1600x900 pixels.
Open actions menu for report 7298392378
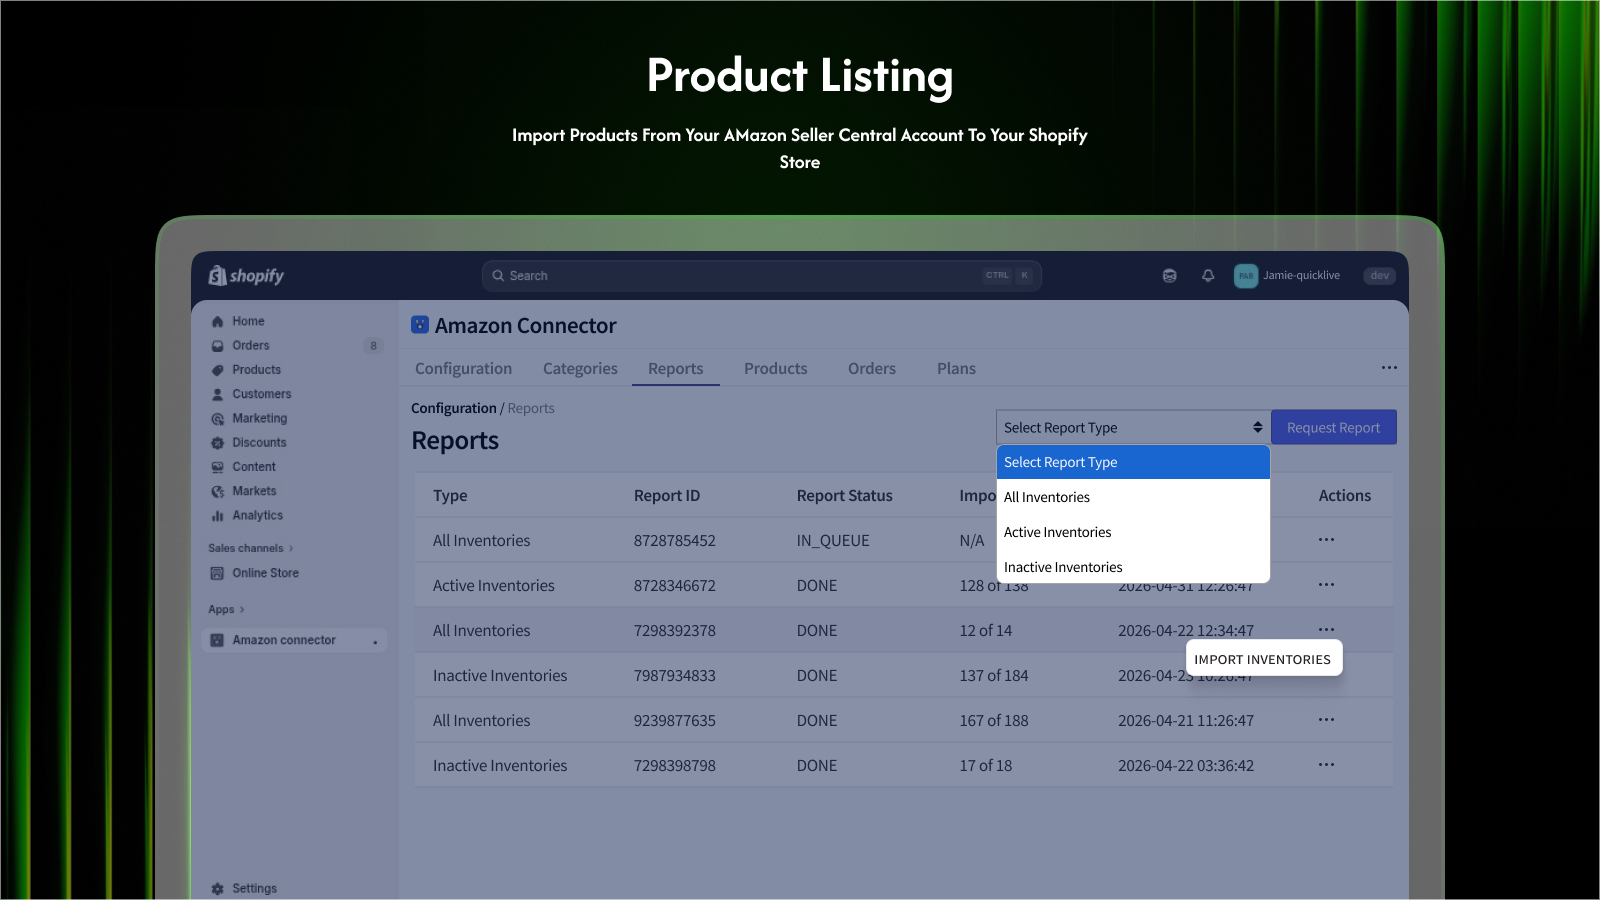coord(1326,630)
